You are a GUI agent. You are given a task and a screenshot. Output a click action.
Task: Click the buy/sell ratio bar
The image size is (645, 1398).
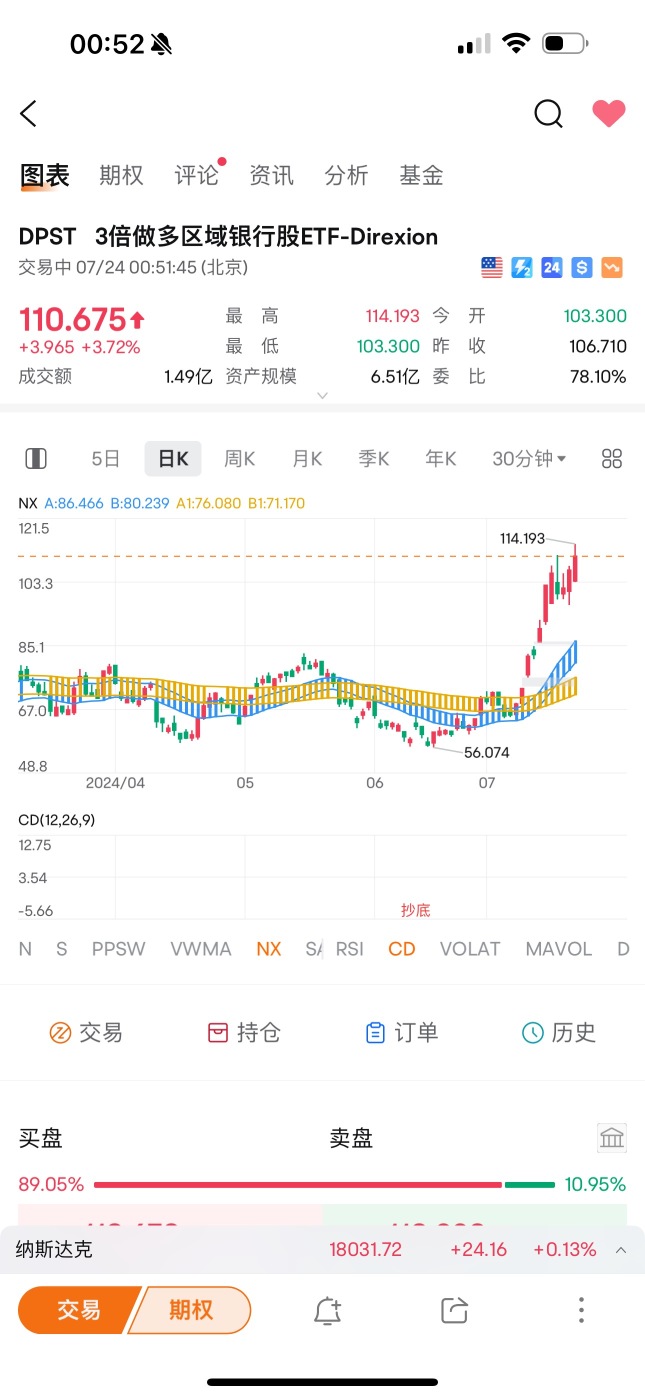click(x=323, y=1185)
